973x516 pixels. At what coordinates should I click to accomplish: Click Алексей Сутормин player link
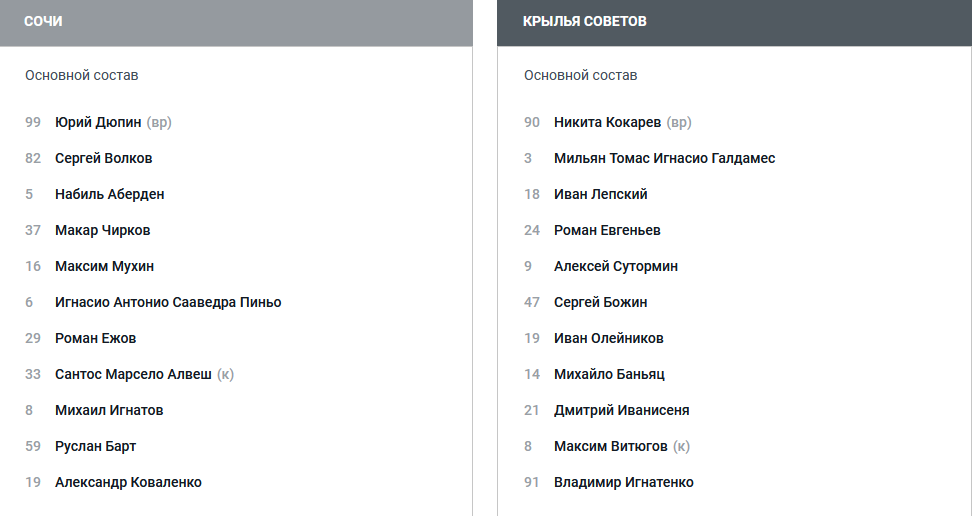coord(615,266)
